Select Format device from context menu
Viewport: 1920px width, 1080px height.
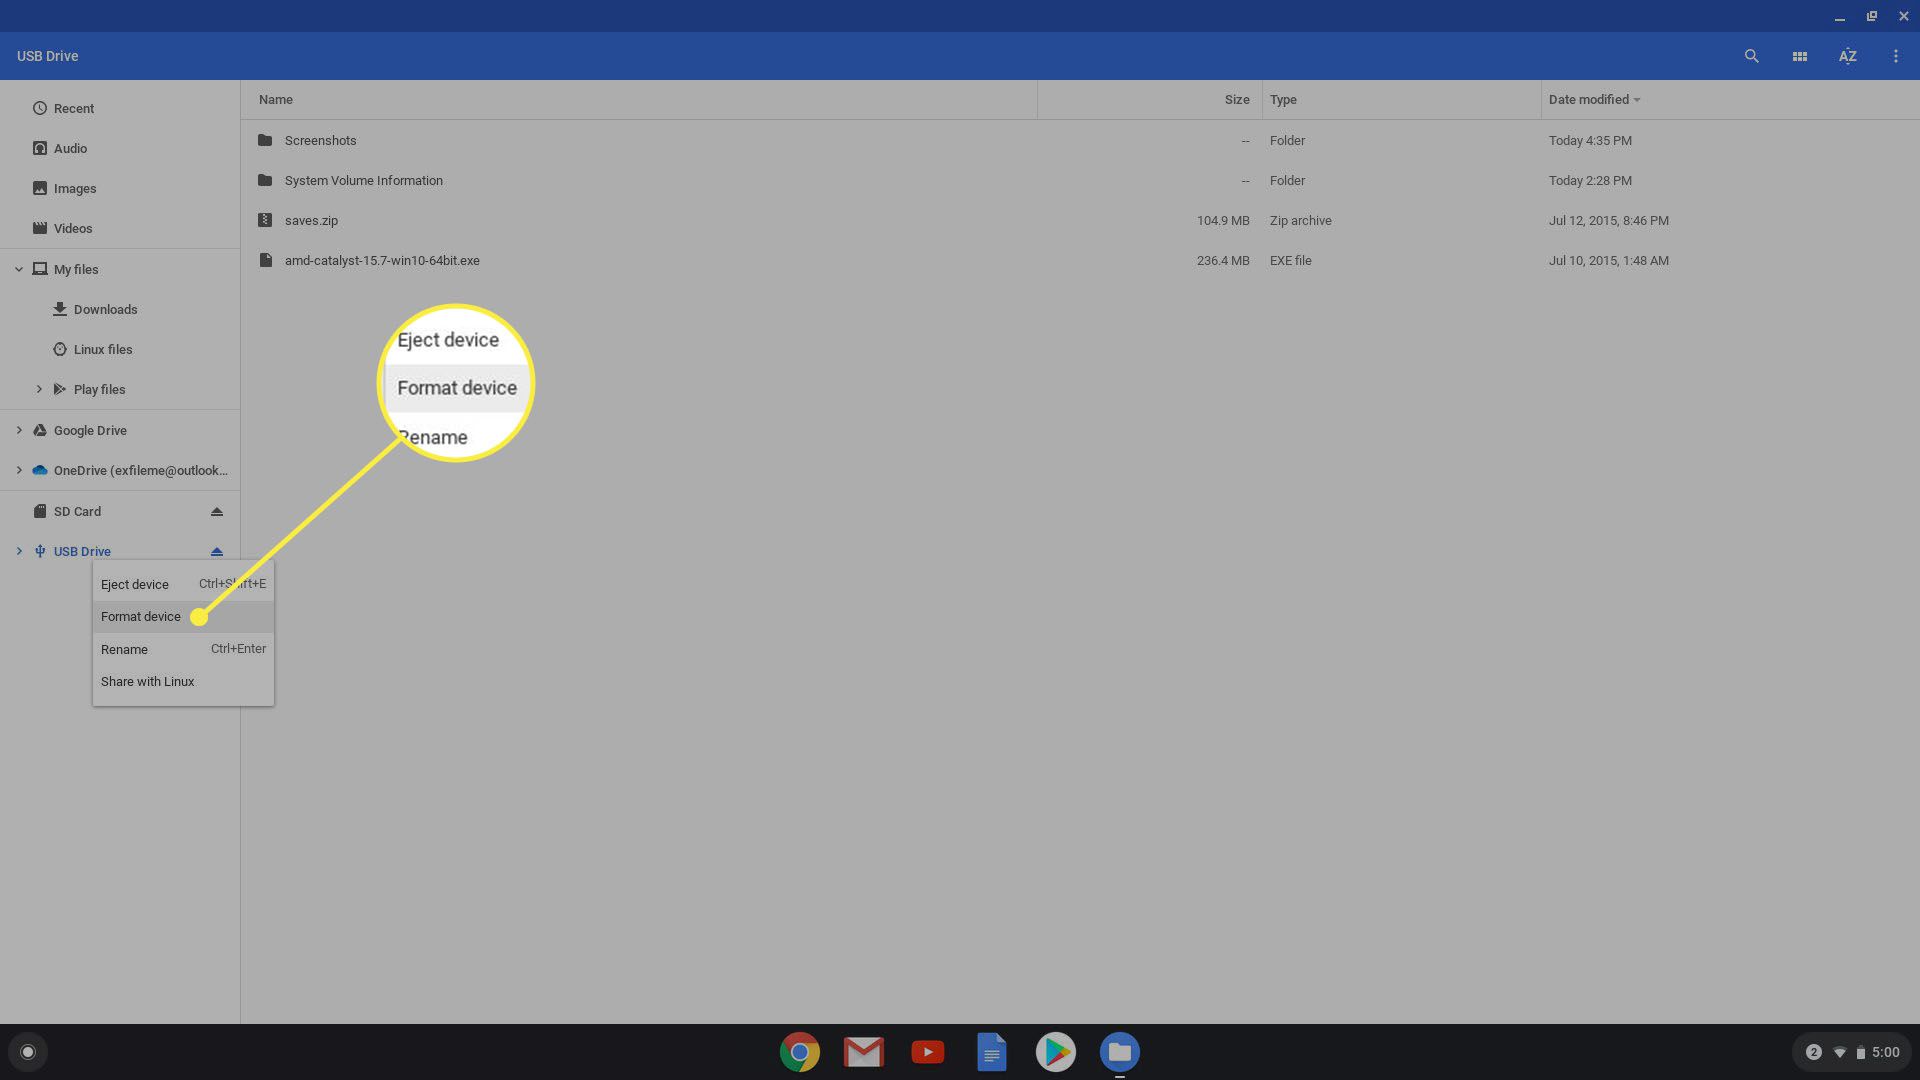pyautogui.click(x=141, y=616)
